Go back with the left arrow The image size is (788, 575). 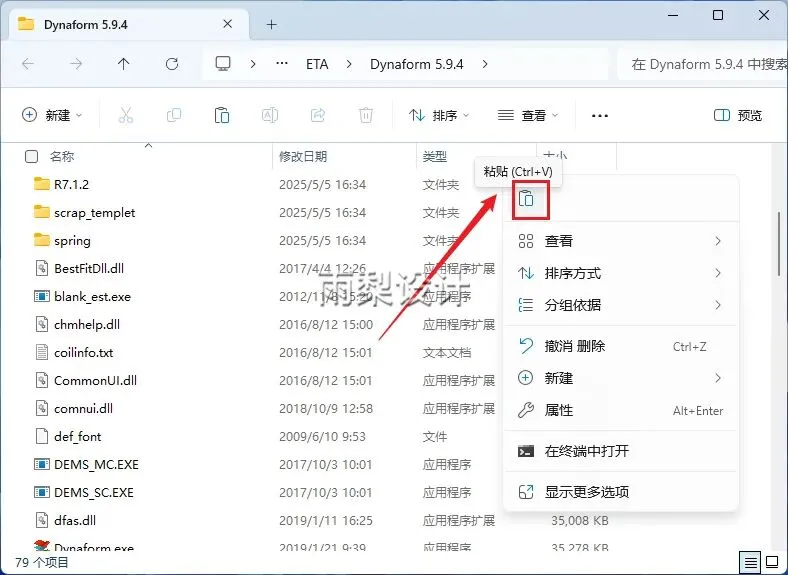point(28,64)
